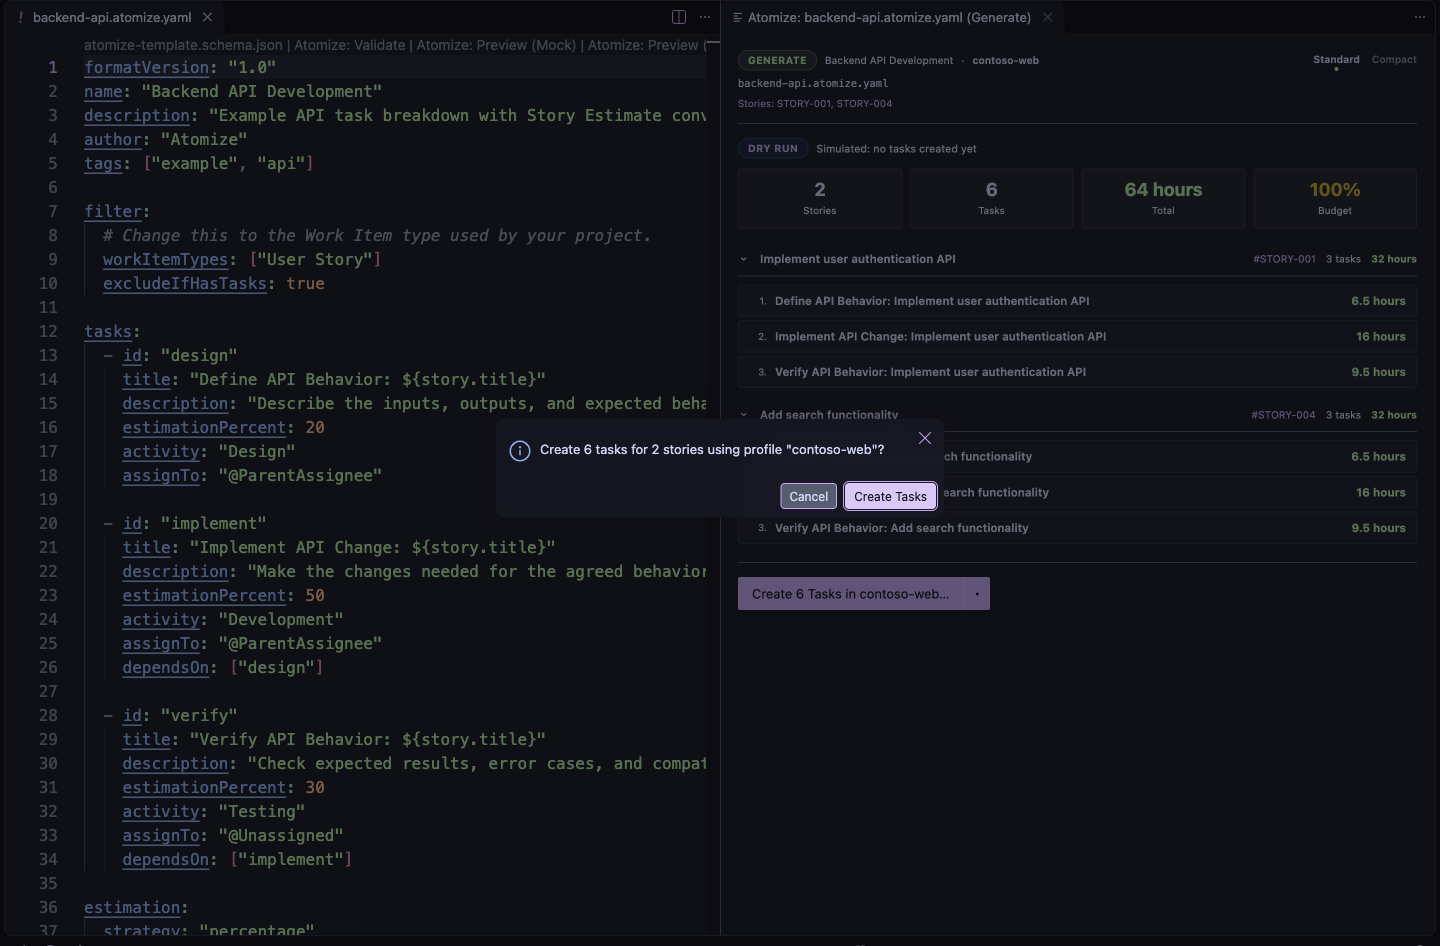The width and height of the screenshot is (1440, 946).
Task: Click the excludeIfHasTasks key in the editor
Action: 184,283
